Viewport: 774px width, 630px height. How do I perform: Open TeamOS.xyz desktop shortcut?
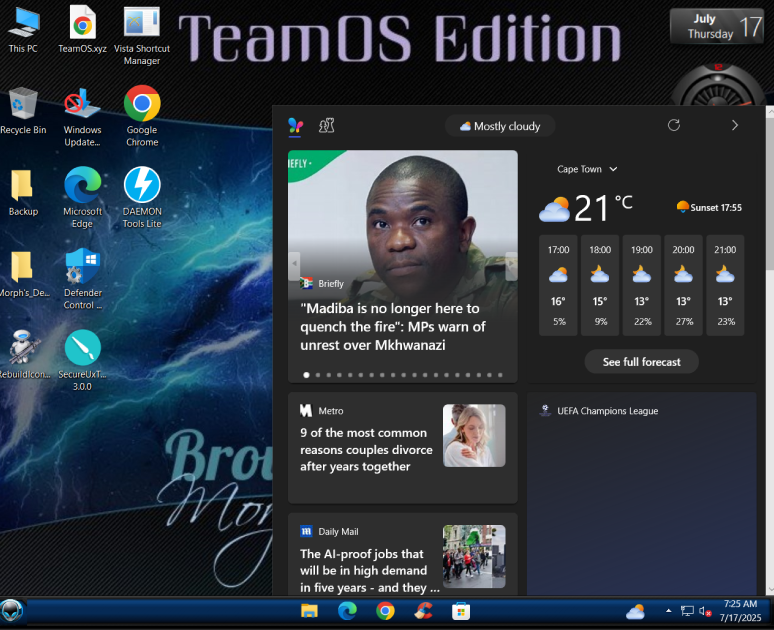click(x=82, y=30)
